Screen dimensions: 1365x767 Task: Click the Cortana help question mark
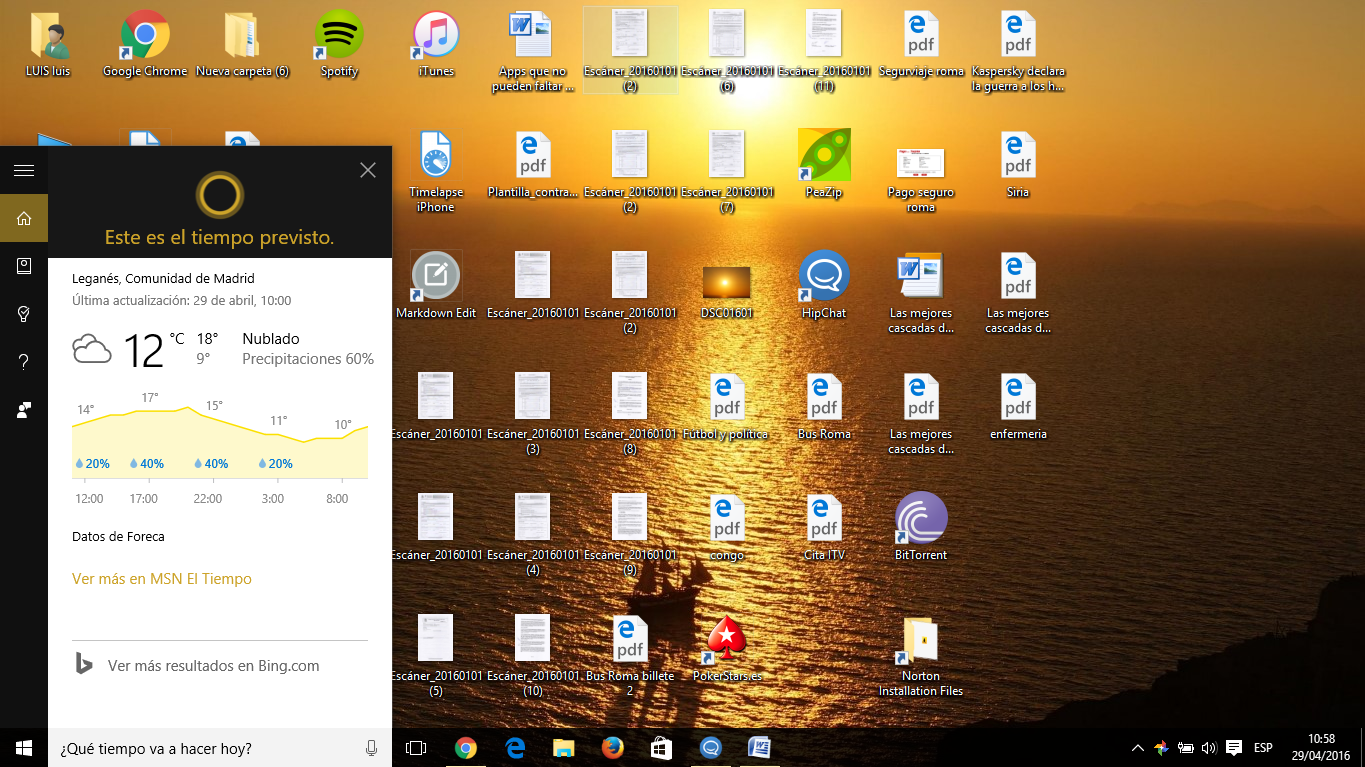[x=24, y=362]
